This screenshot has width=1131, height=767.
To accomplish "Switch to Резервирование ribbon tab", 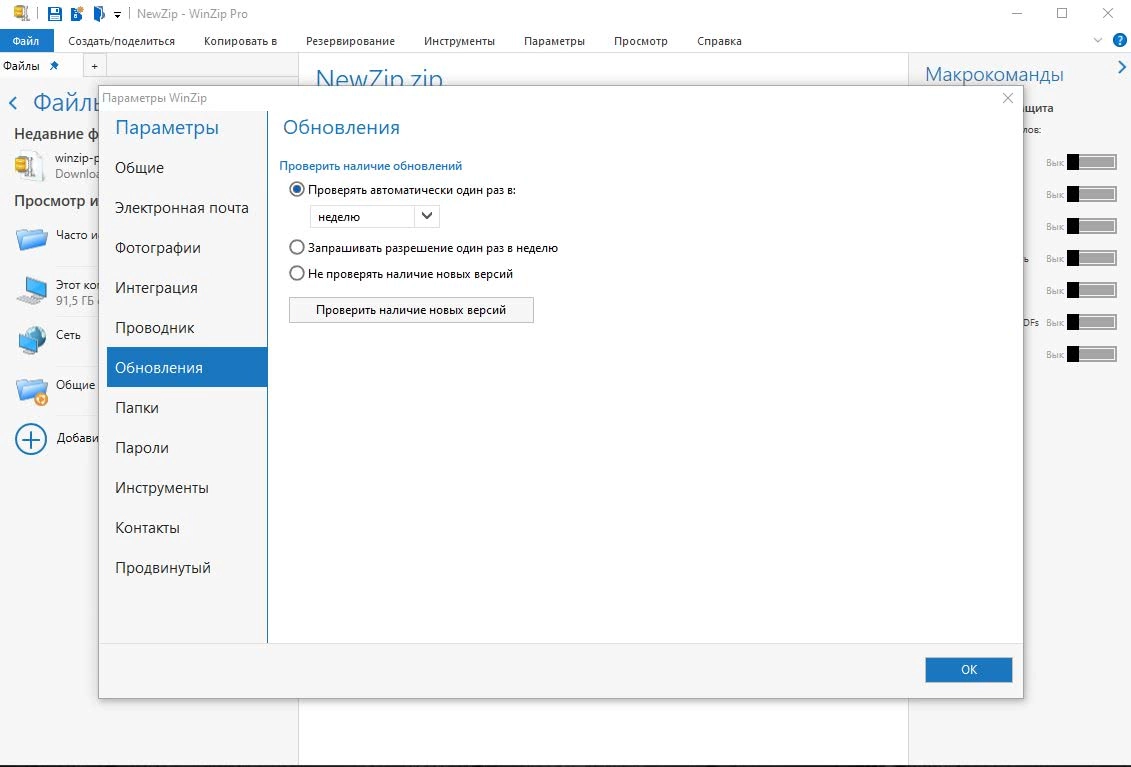I will pos(350,41).
